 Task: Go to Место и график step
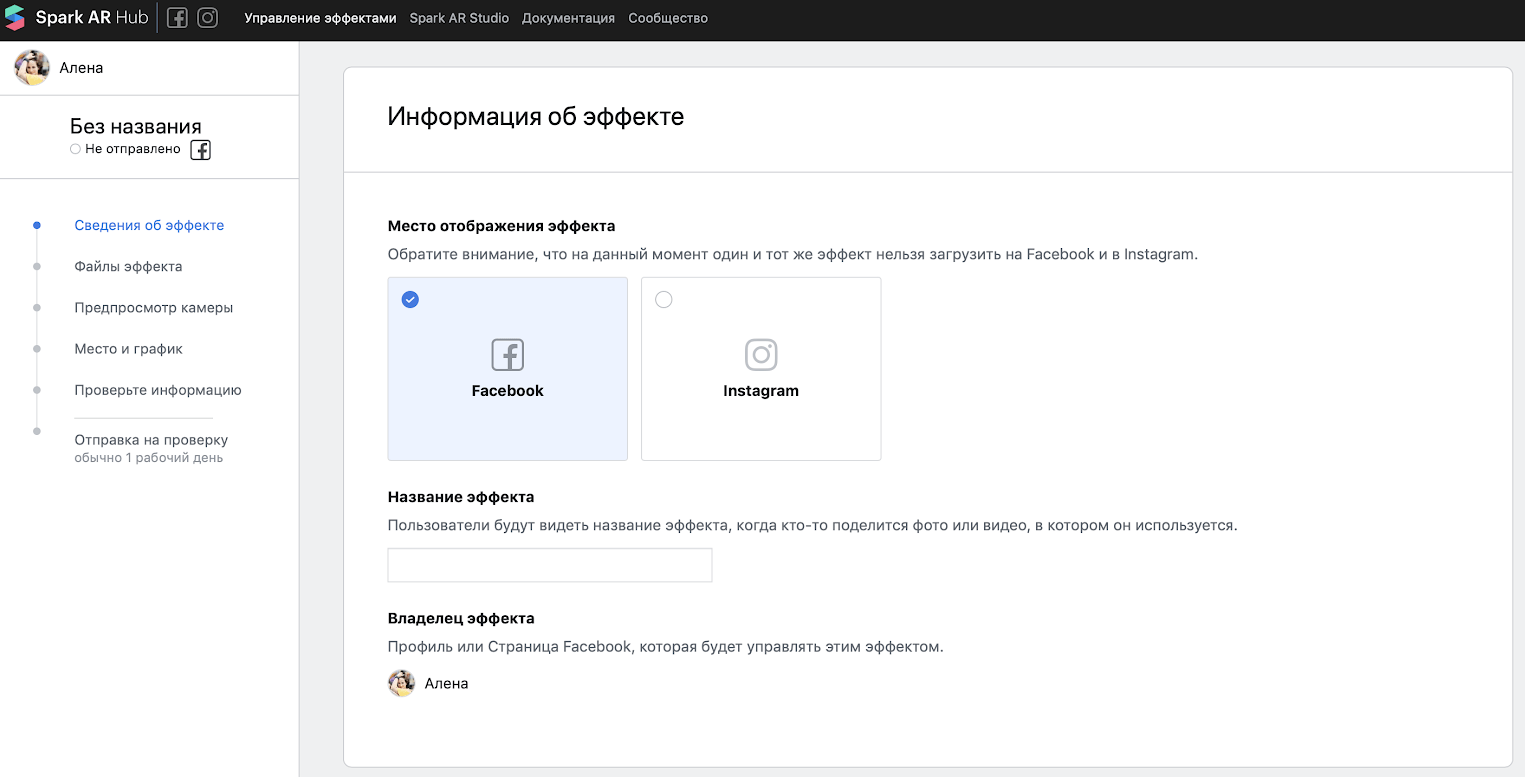click(128, 349)
